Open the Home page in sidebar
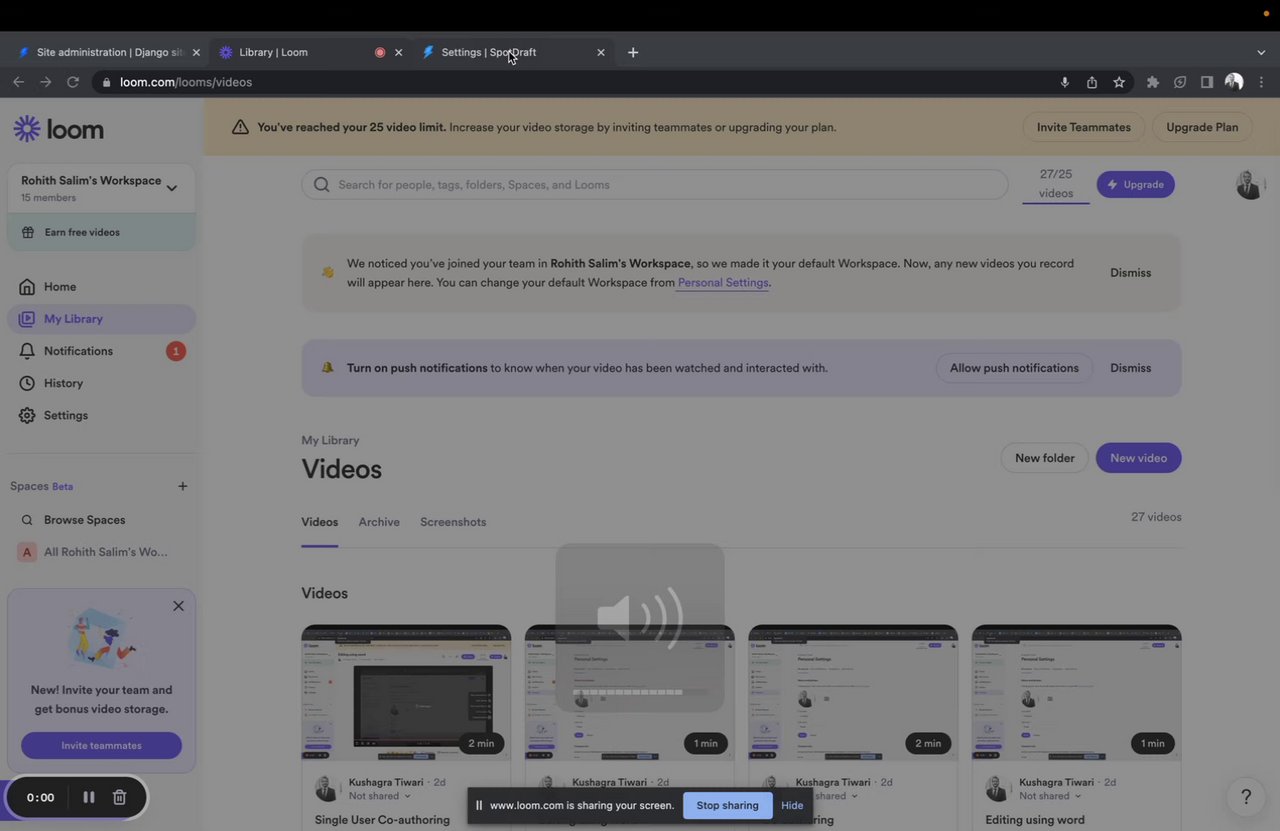 101,287
